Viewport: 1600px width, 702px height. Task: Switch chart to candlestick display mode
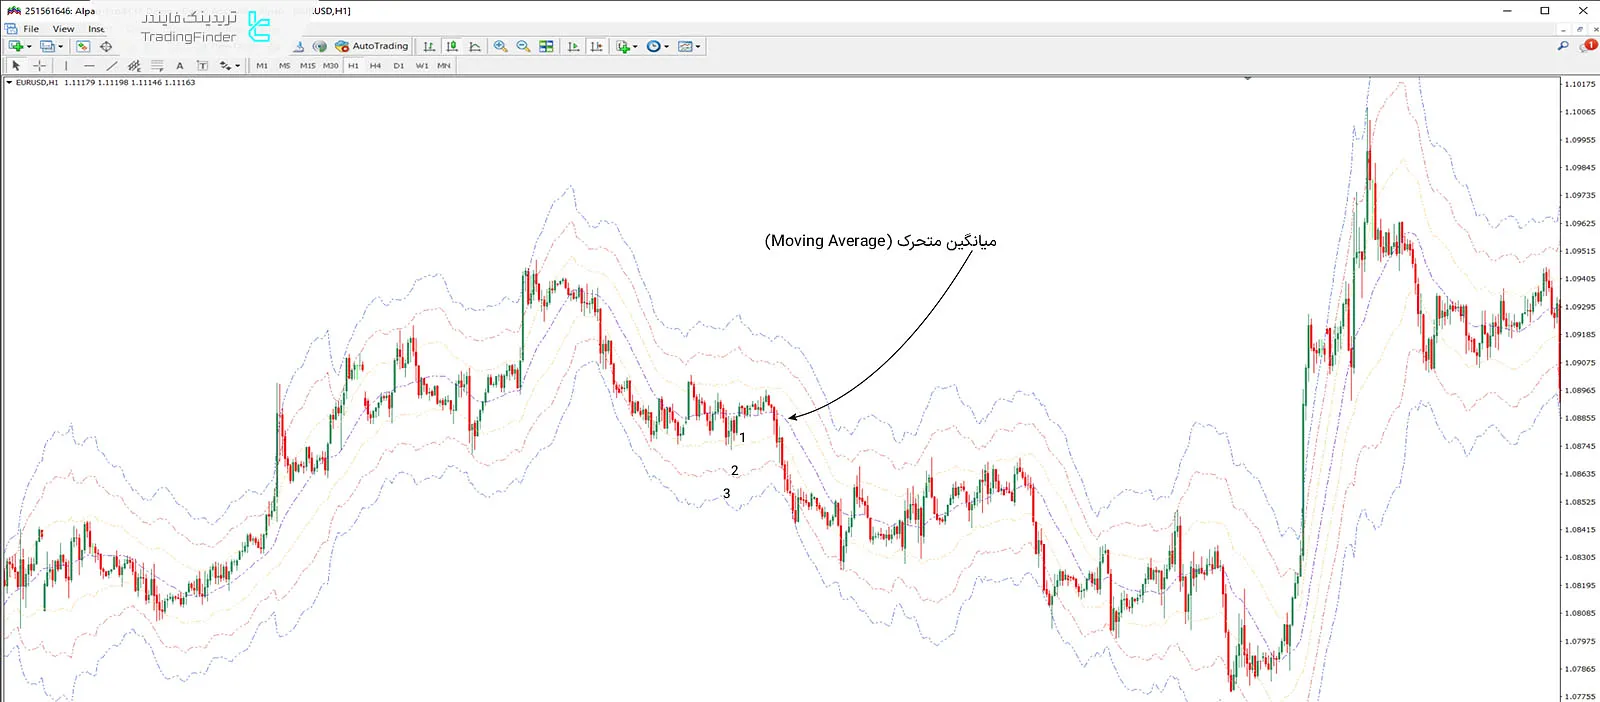click(452, 46)
